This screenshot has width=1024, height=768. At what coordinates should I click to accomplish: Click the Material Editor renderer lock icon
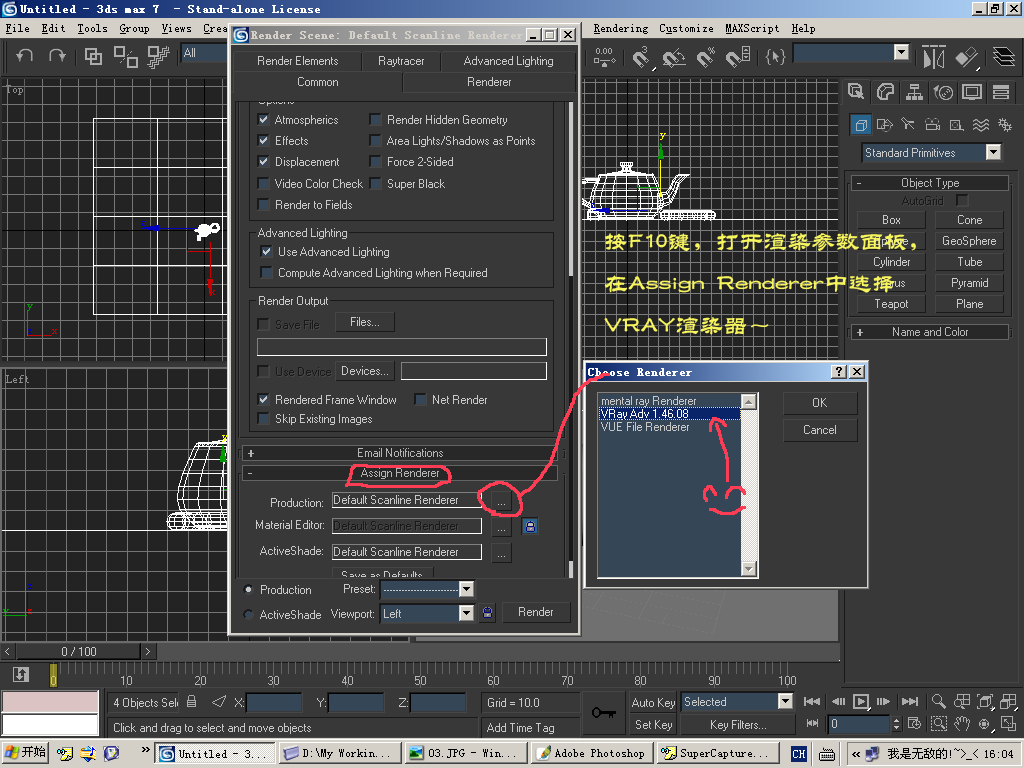tap(530, 526)
